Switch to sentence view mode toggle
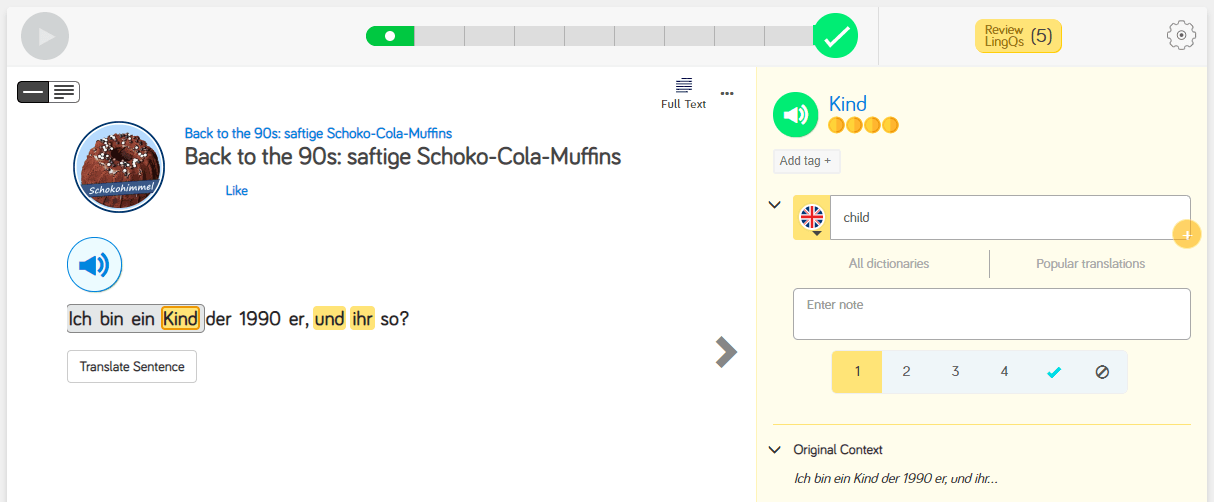 [x=33, y=92]
